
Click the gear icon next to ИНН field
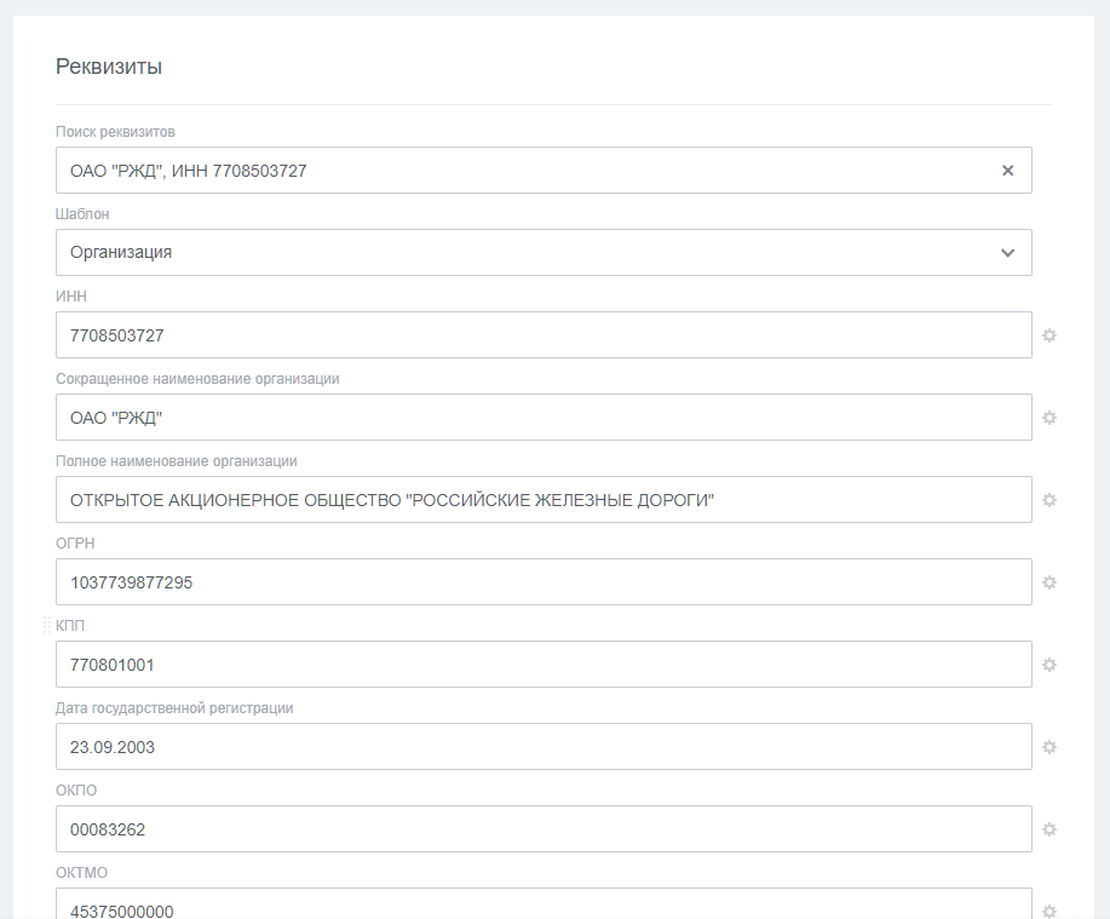[x=1049, y=335]
